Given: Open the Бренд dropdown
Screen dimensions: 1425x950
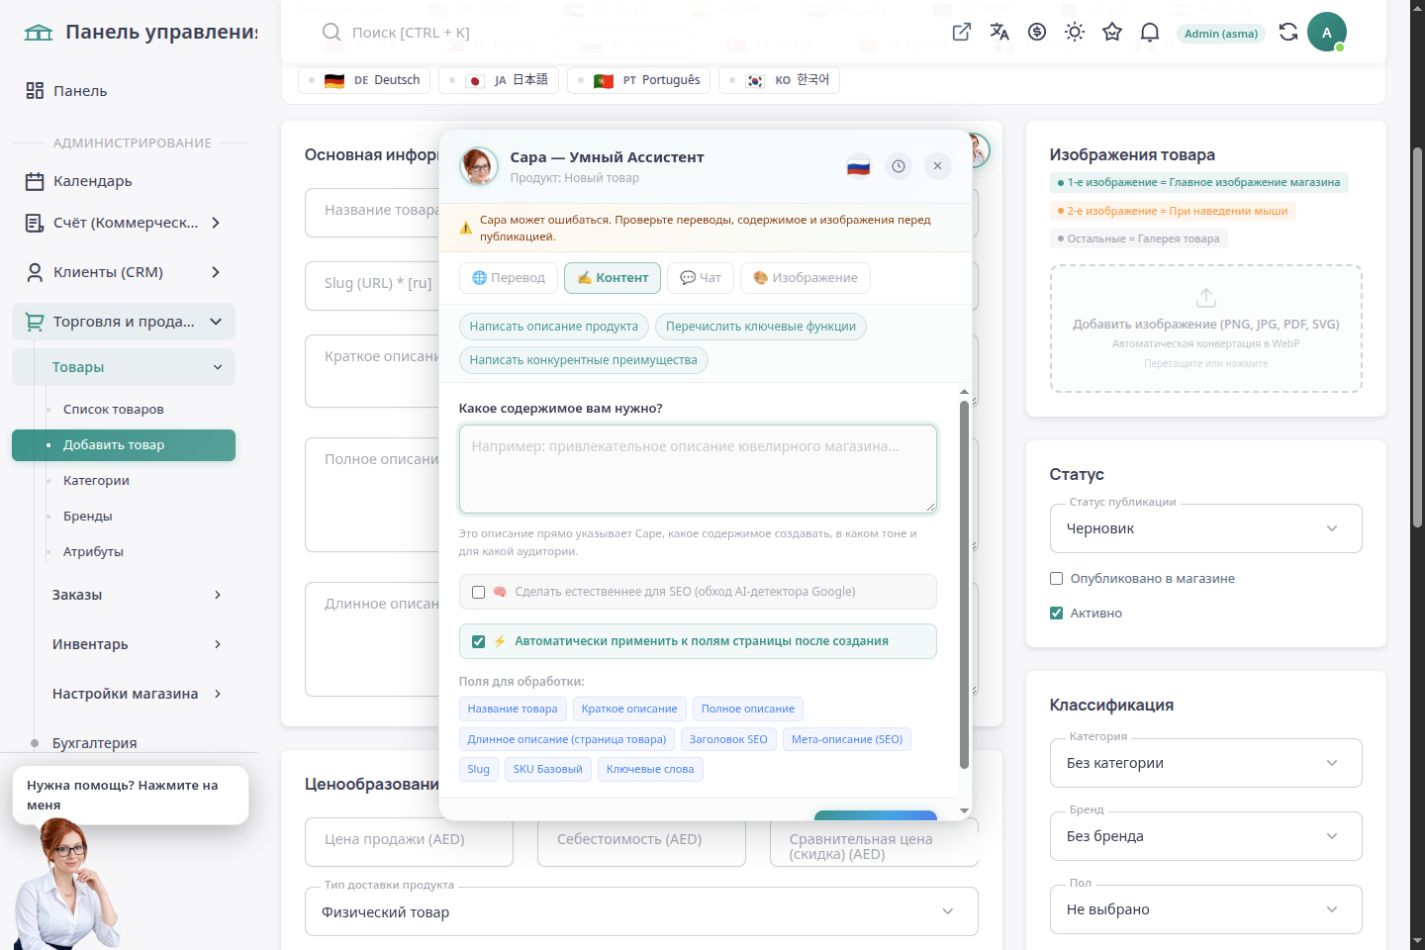Looking at the screenshot, I should pos(1206,836).
